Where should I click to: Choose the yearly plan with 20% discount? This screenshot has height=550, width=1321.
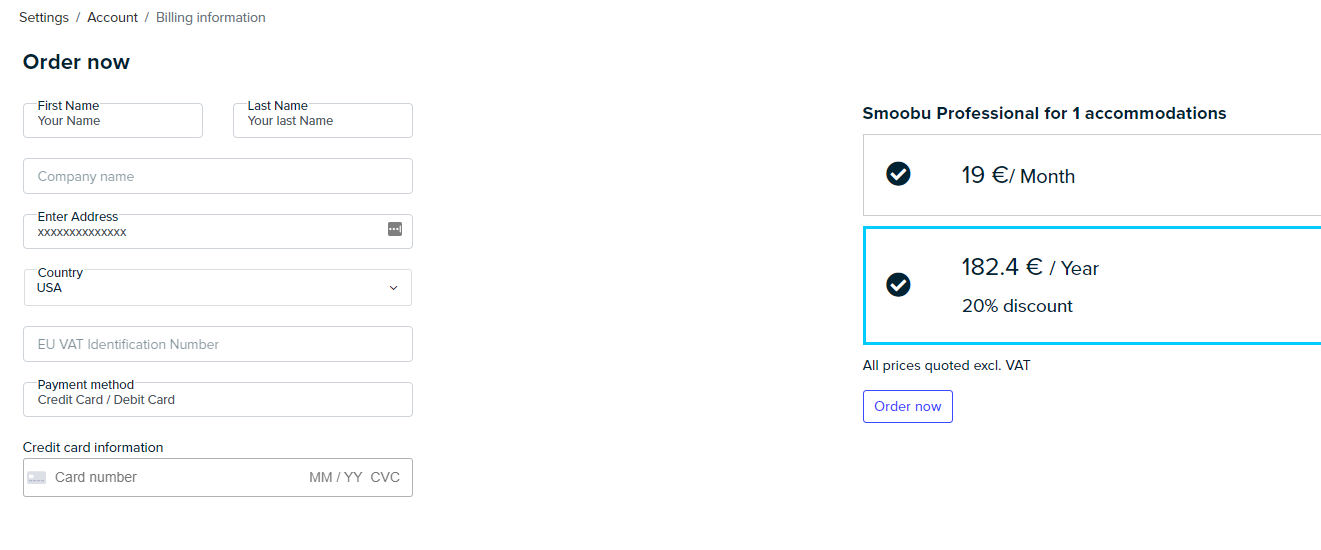(1092, 285)
